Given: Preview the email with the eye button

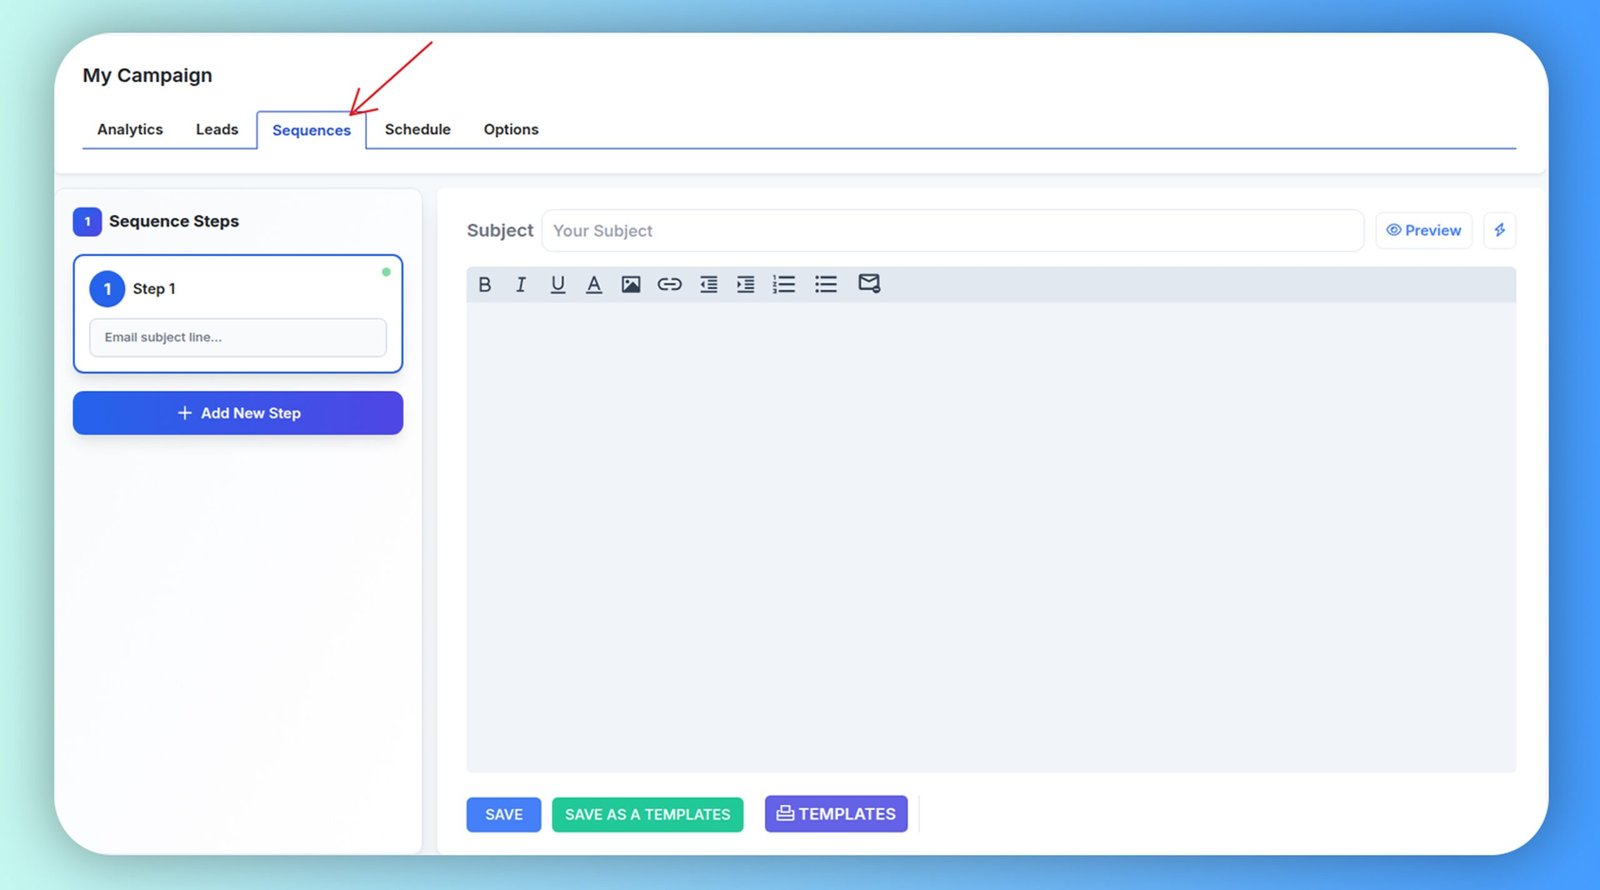Looking at the screenshot, I should coord(1423,230).
